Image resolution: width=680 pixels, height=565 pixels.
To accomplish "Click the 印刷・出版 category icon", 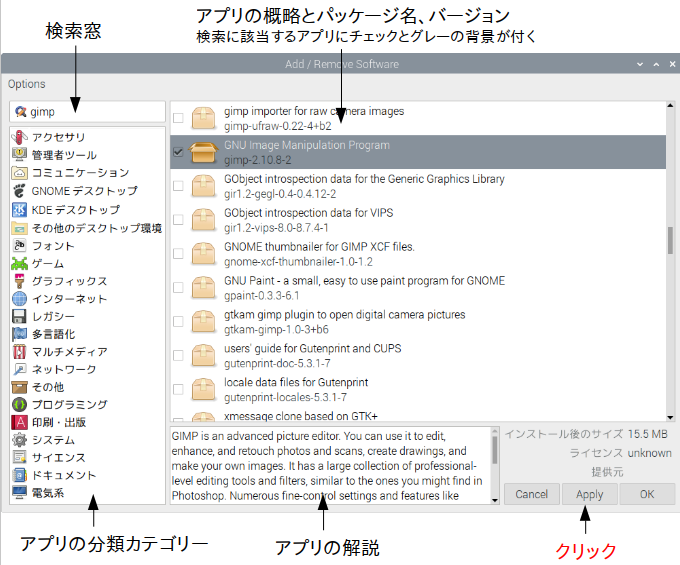I will tap(20, 422).
